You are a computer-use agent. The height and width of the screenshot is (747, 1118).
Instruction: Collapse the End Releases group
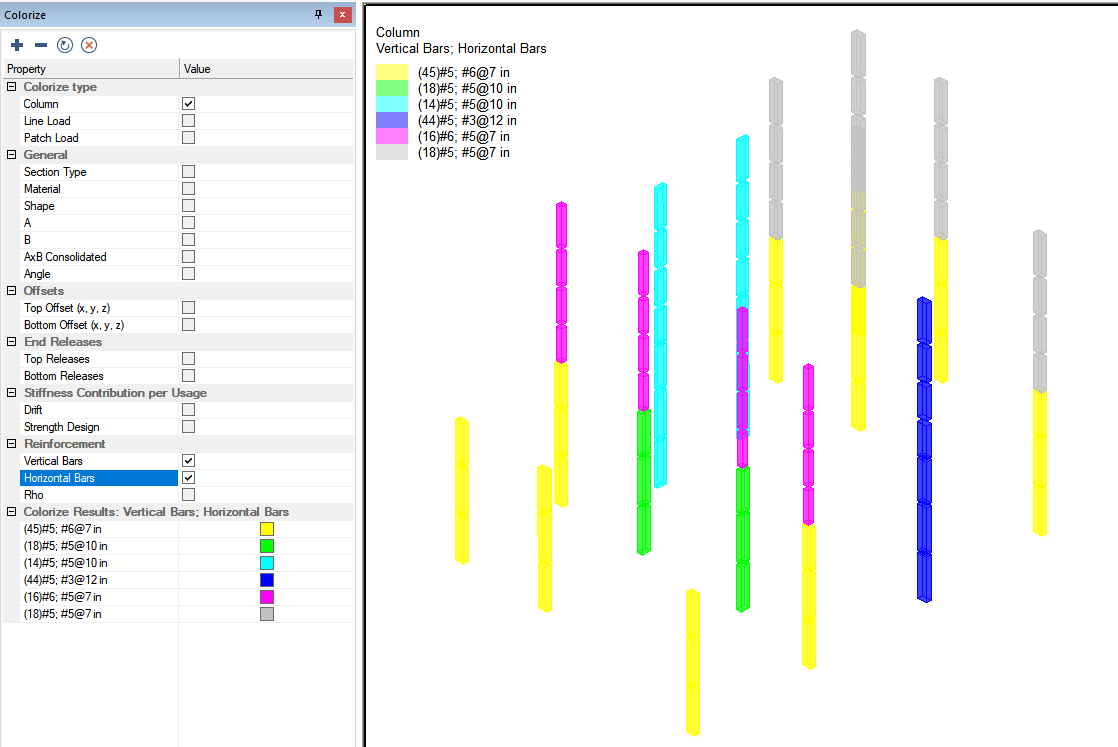[12, 342]
